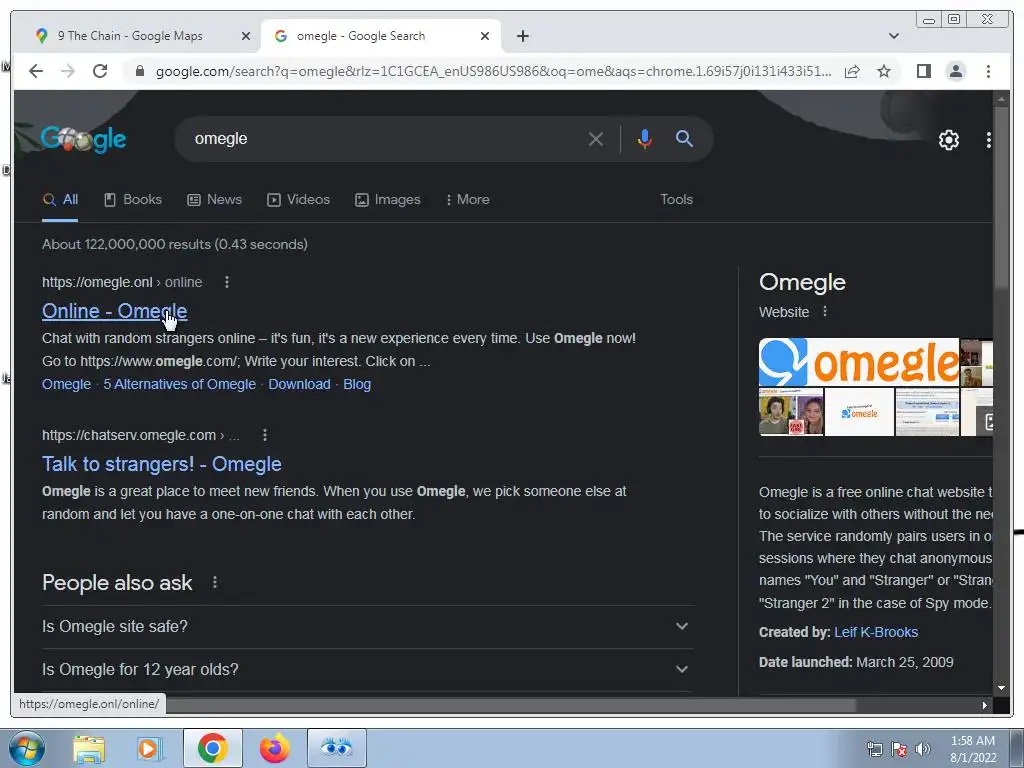
Task: Click the volume speaker tray icon
Action: (x=922, y=749)
